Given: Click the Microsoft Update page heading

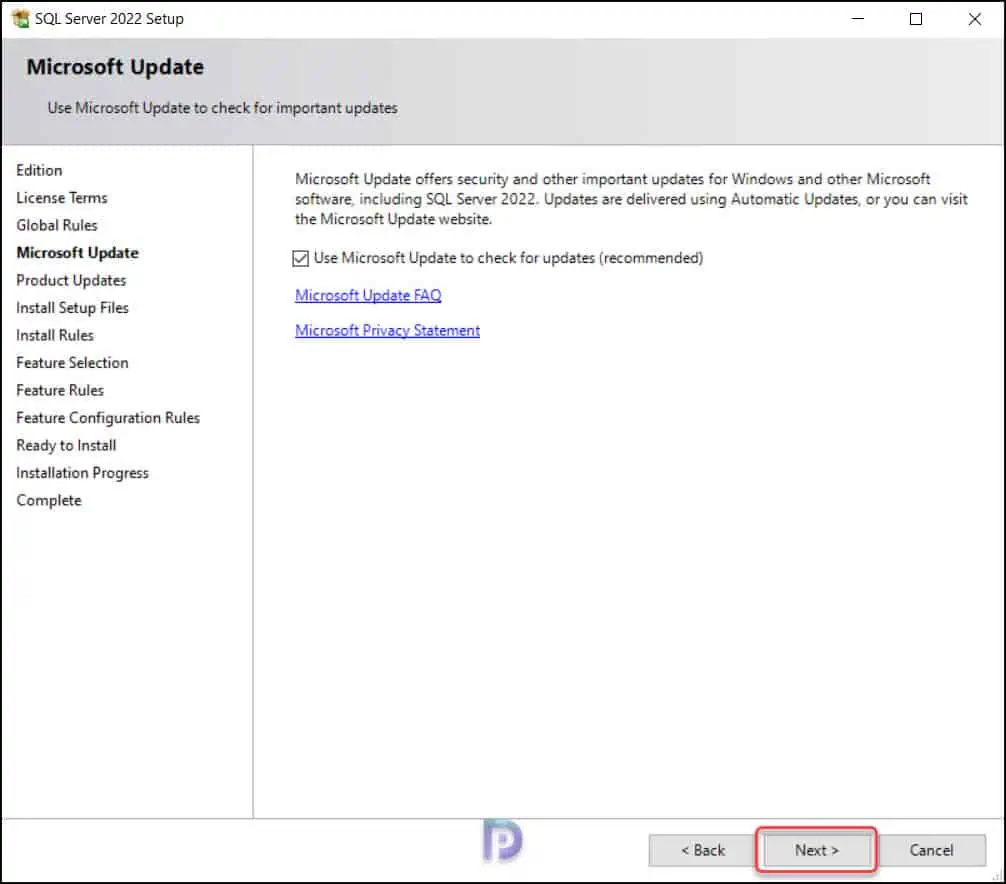Looking at the screenshot, I should click(115, 67).
